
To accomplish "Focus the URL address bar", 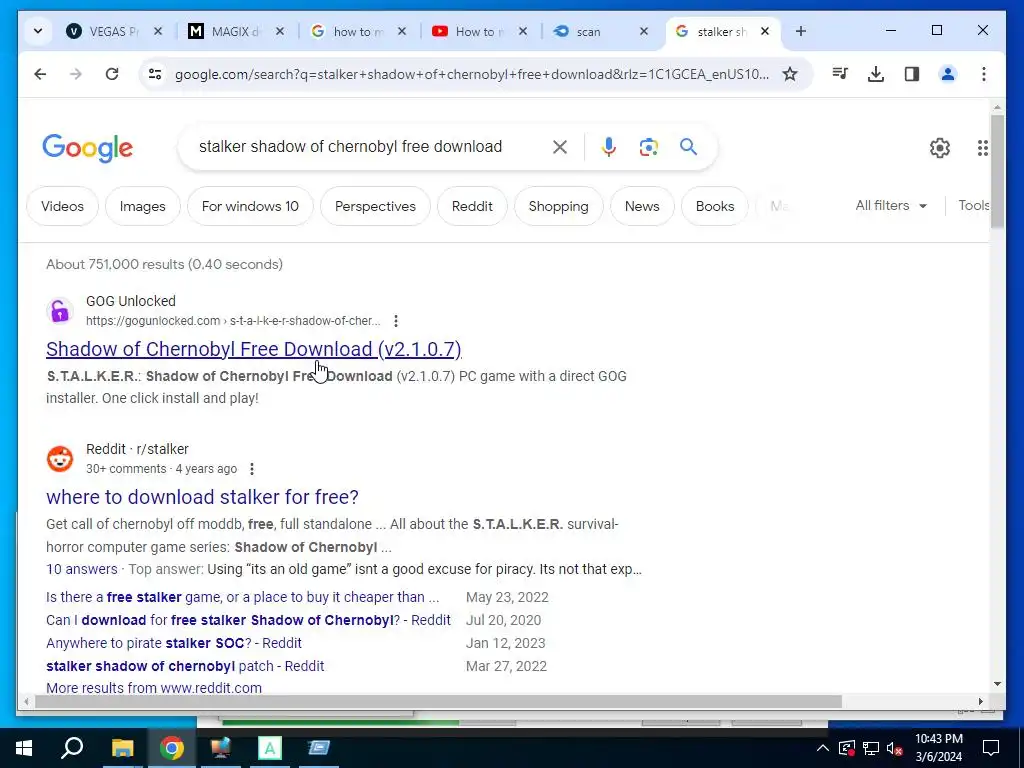I will point(470,74).
